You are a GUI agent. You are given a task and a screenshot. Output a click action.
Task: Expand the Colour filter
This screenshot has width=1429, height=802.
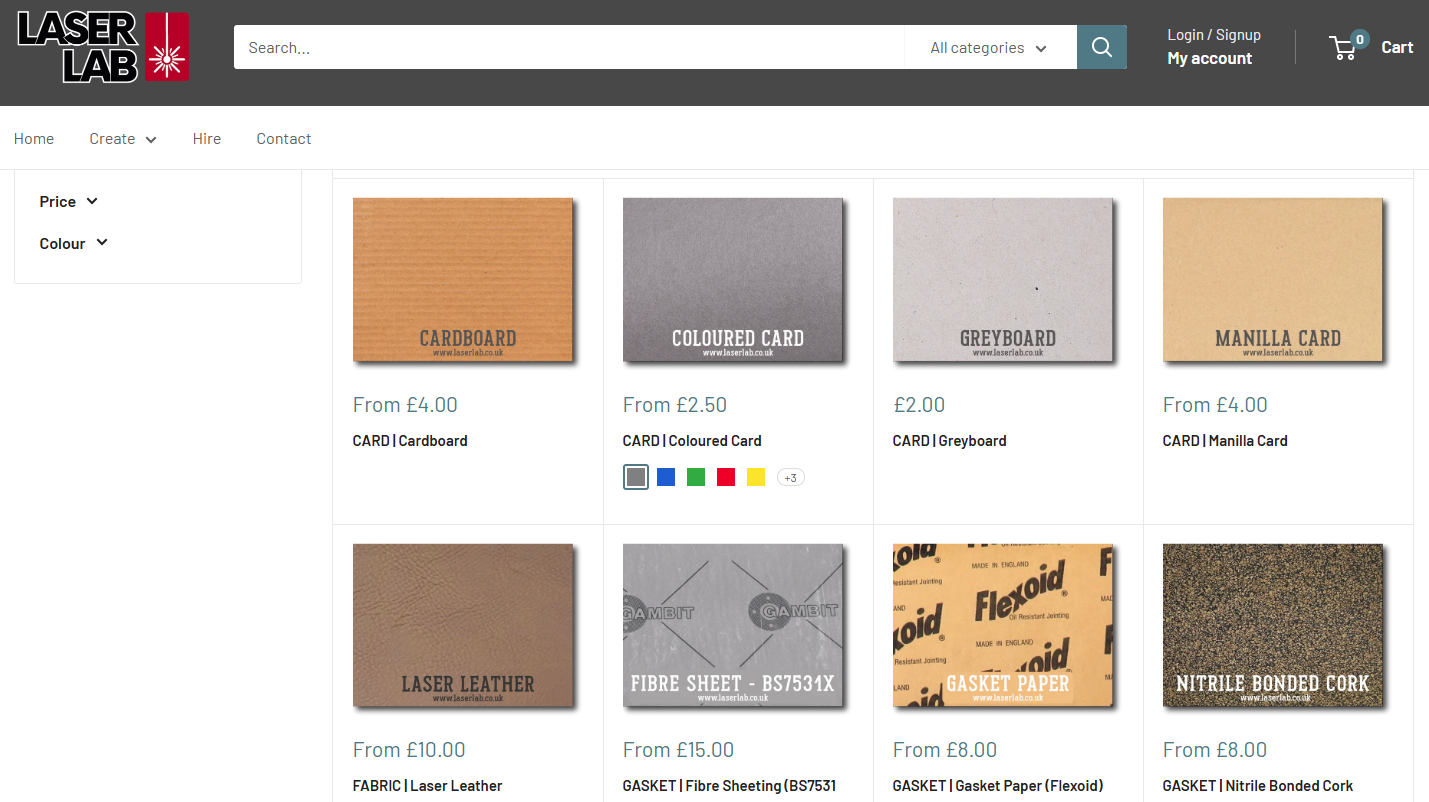point(73,243)
